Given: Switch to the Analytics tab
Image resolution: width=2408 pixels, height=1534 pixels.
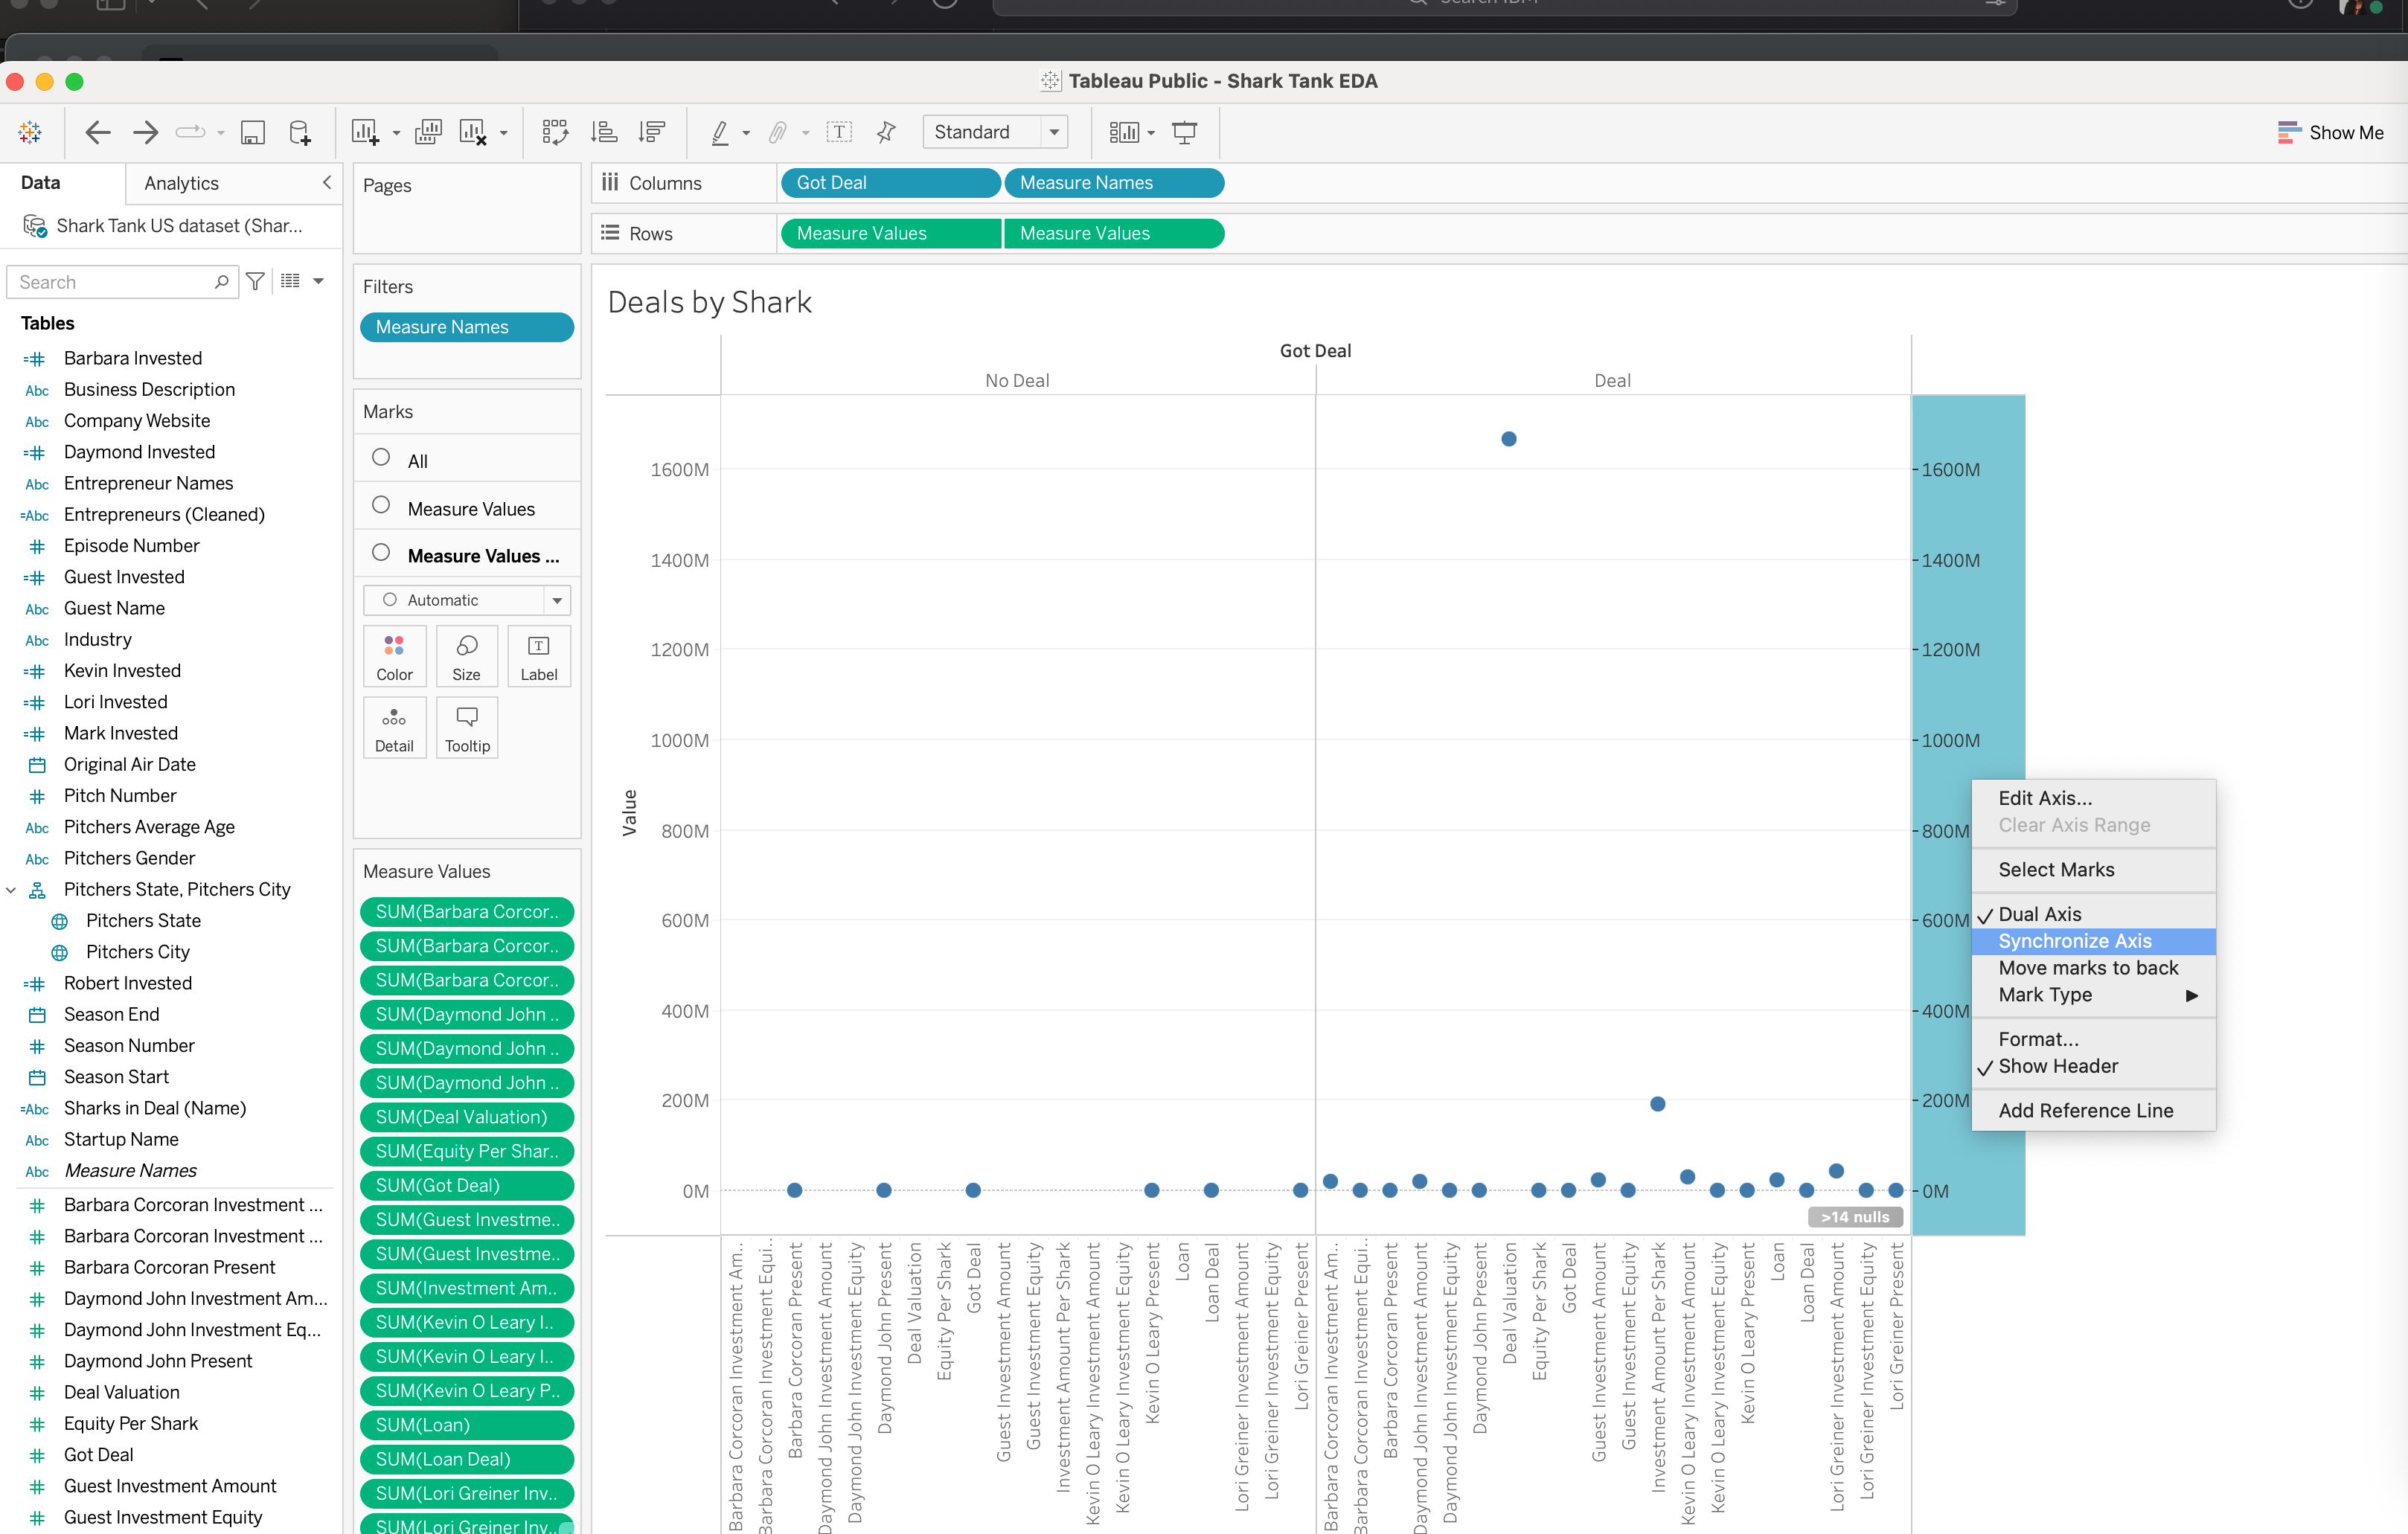Looking at the screenshot, I should pyautogui.click(x=181, y=183).
